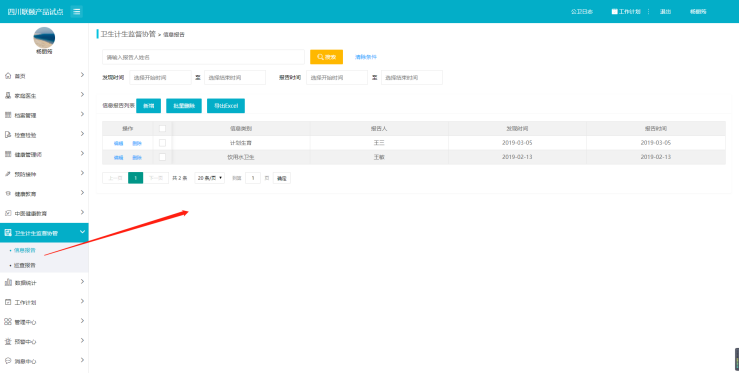The width and height of the screenshot is (740, 374).
Task: Toggle the hamburger menu in the header
Action: pos(76,11)
